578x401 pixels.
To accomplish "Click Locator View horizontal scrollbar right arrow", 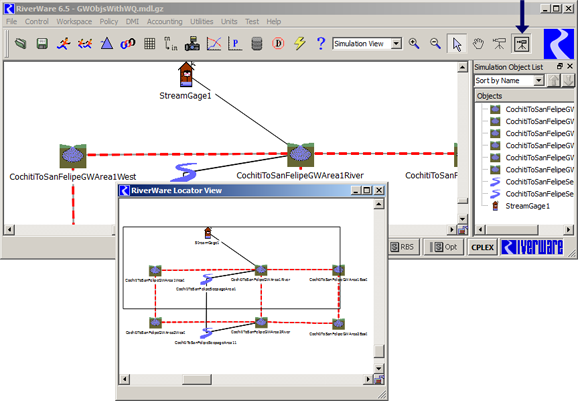I will click(x=368, y=379).
